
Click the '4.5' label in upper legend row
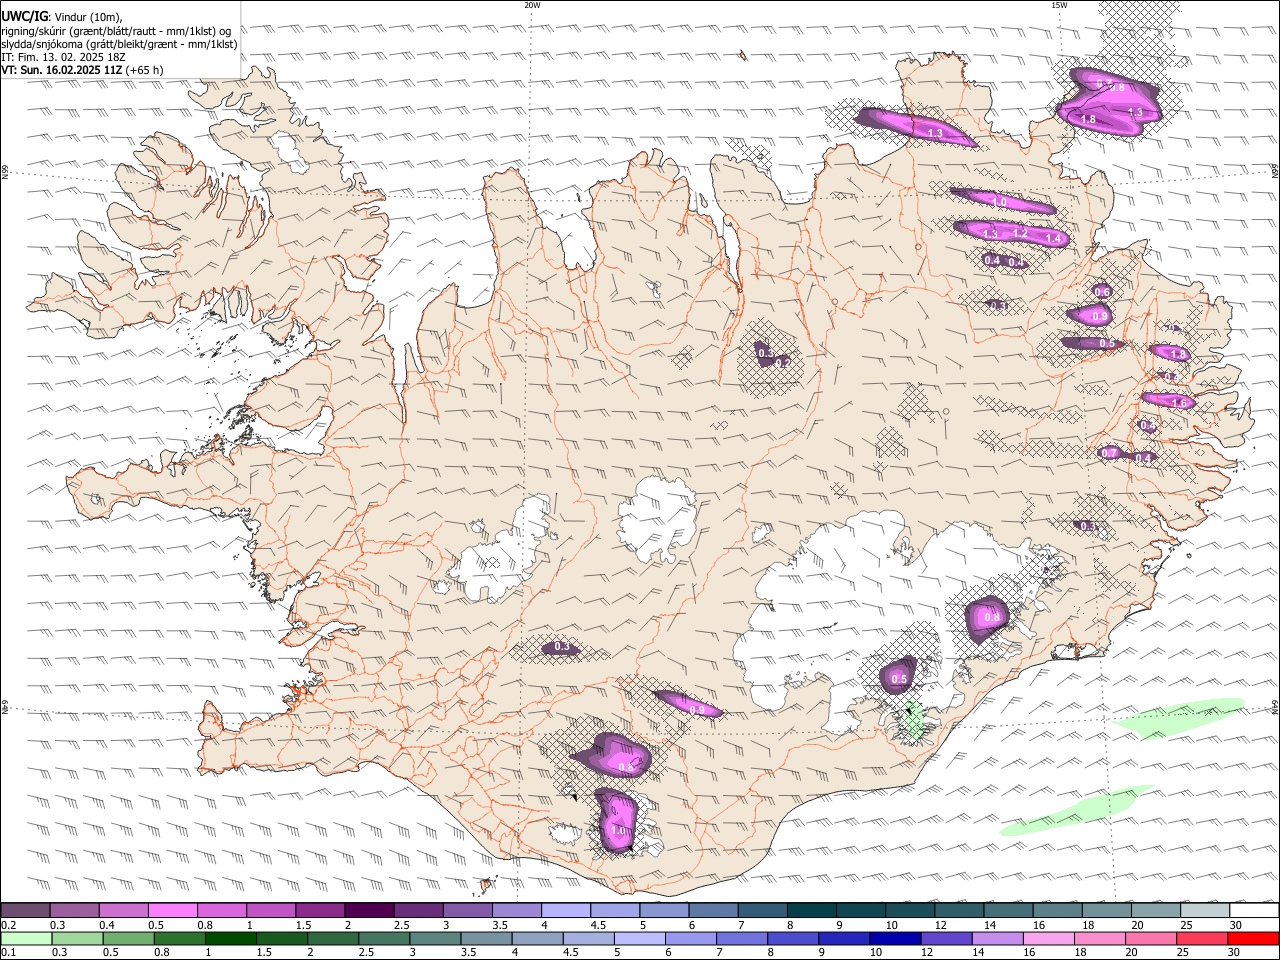coord(598,925)
